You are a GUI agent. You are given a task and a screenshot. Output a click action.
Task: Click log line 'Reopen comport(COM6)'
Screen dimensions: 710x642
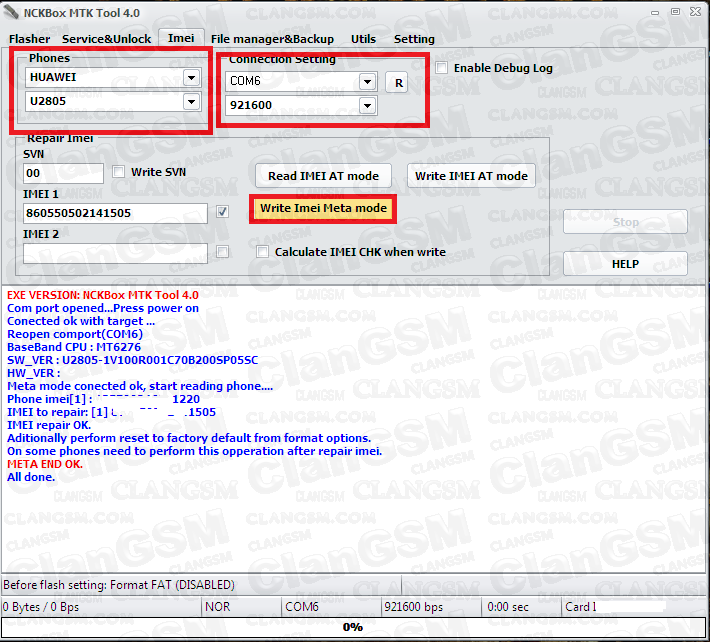[x=75, y=334]
